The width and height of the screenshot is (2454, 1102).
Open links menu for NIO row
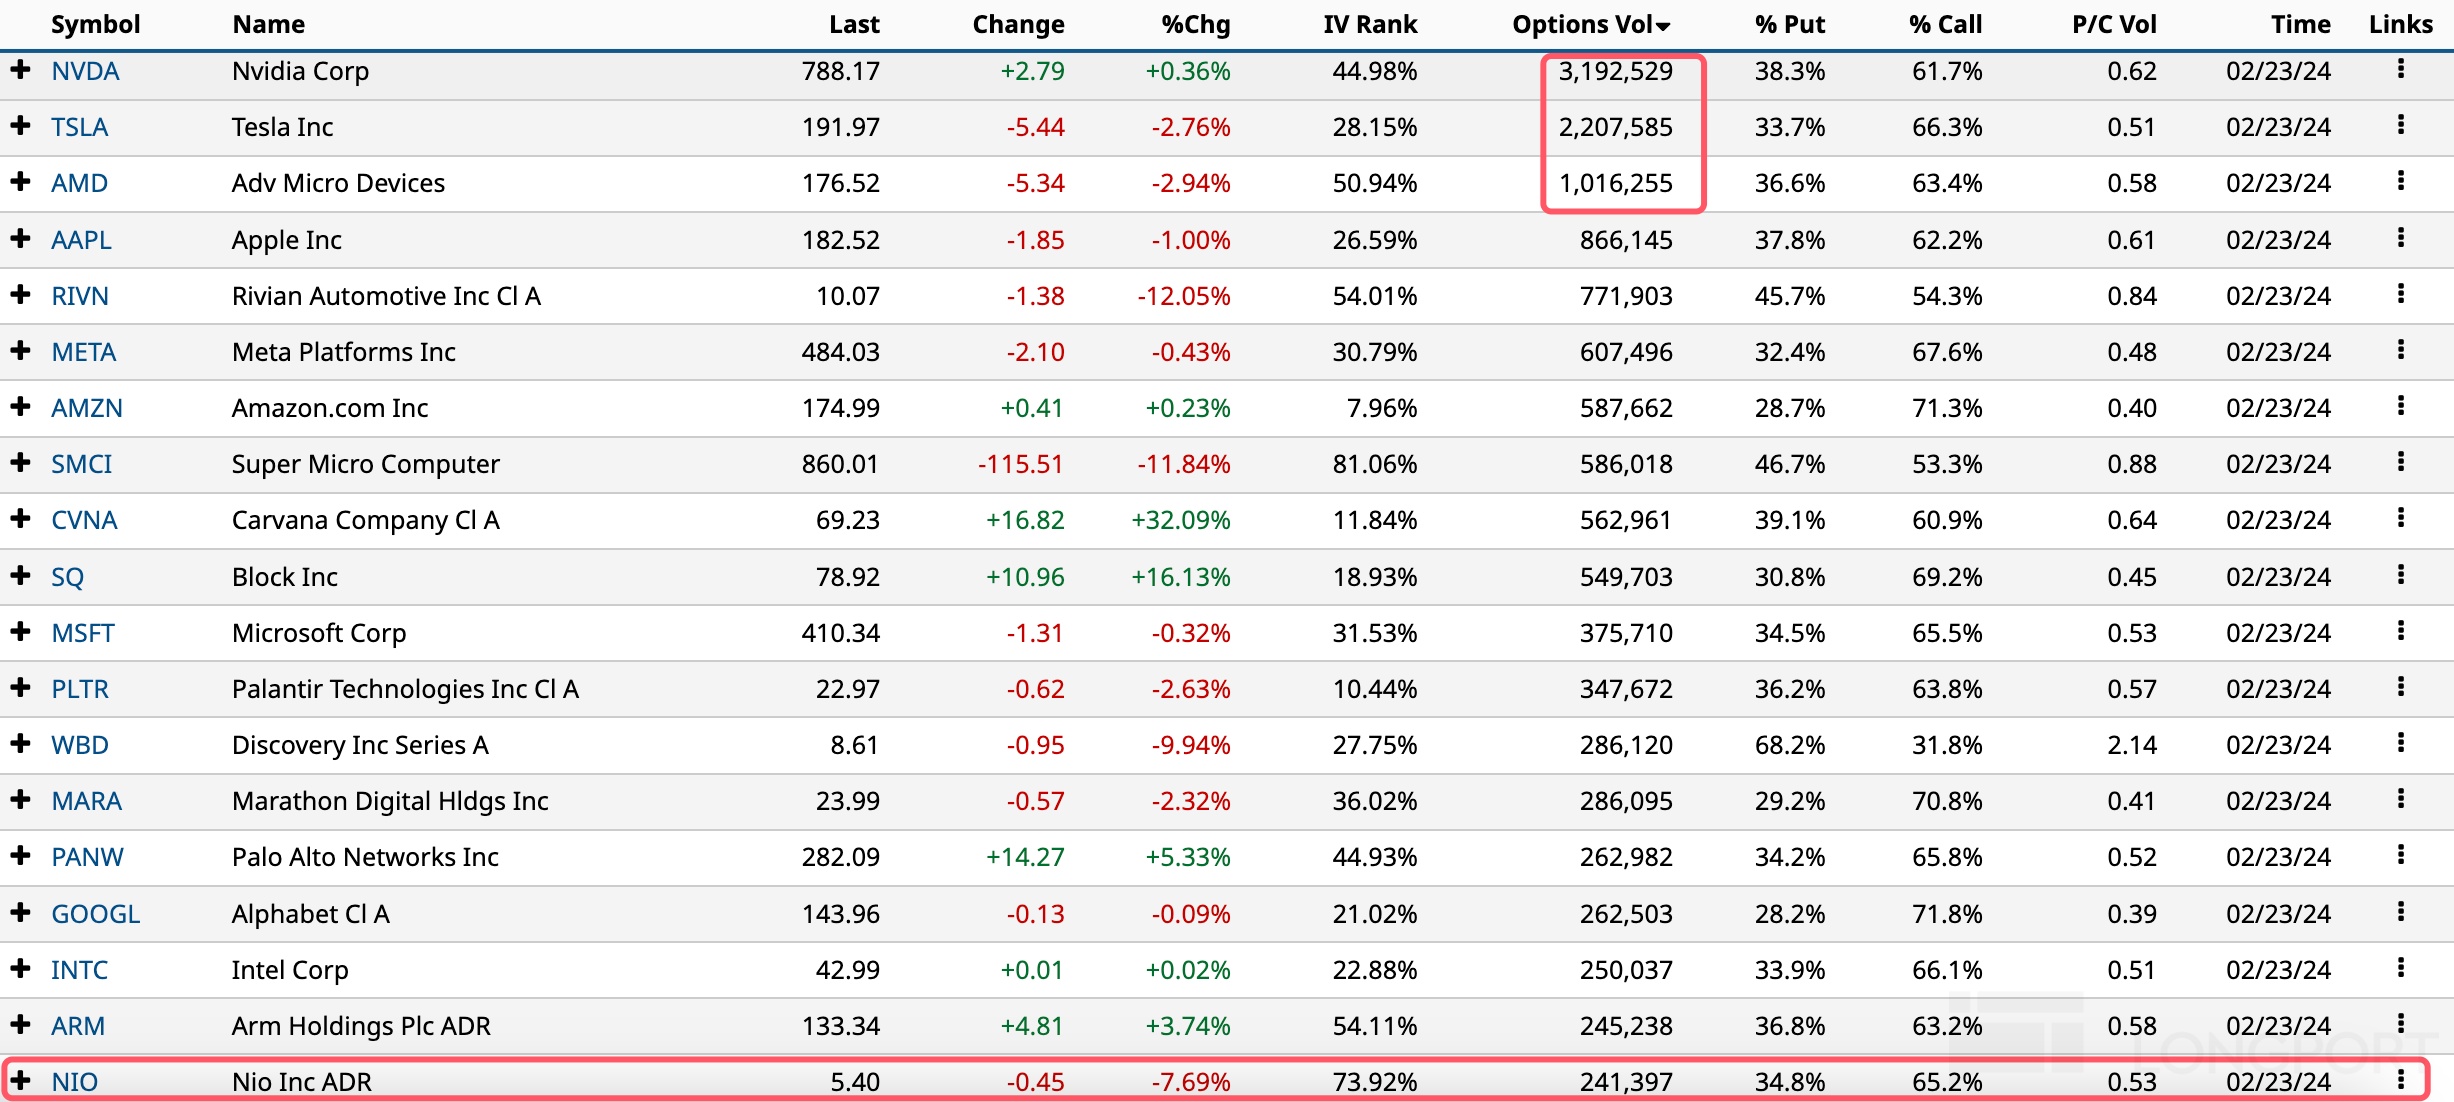(2400, 1080)
